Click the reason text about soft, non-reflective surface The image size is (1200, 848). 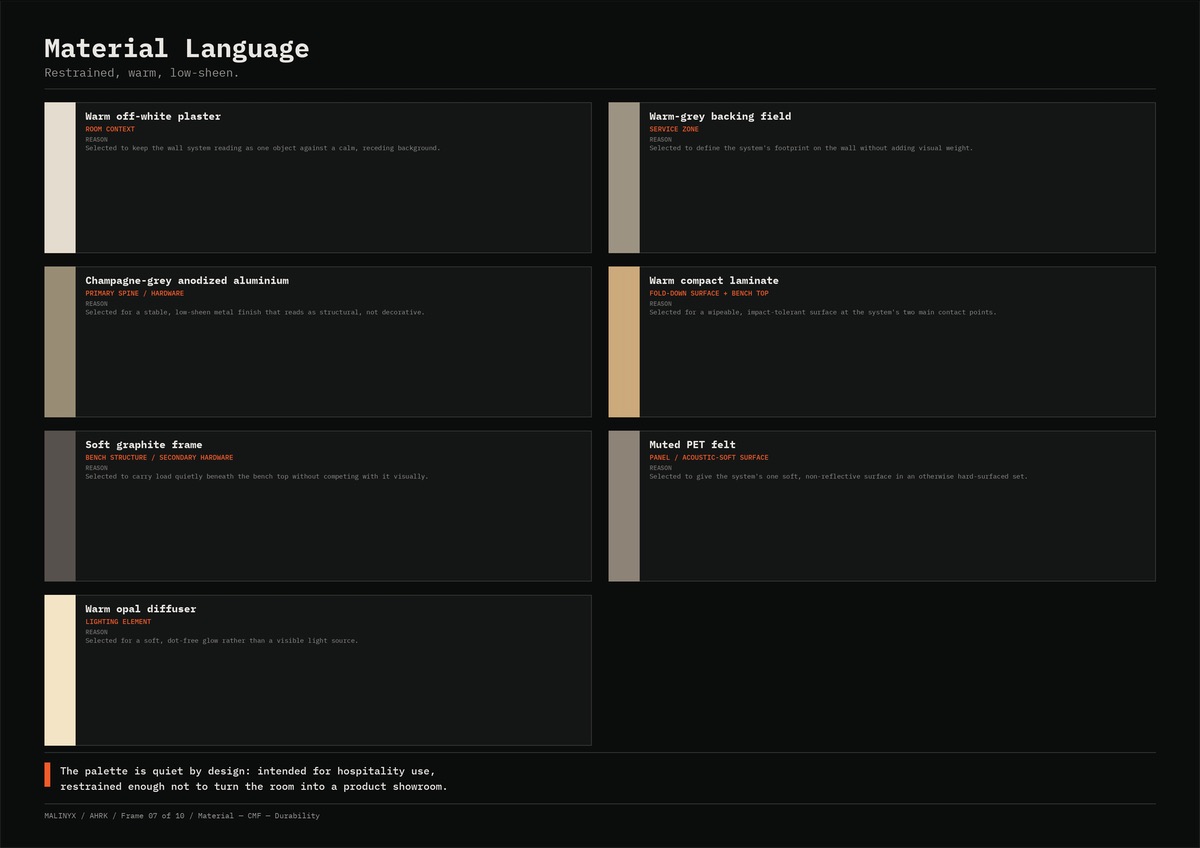pos(839,476)
